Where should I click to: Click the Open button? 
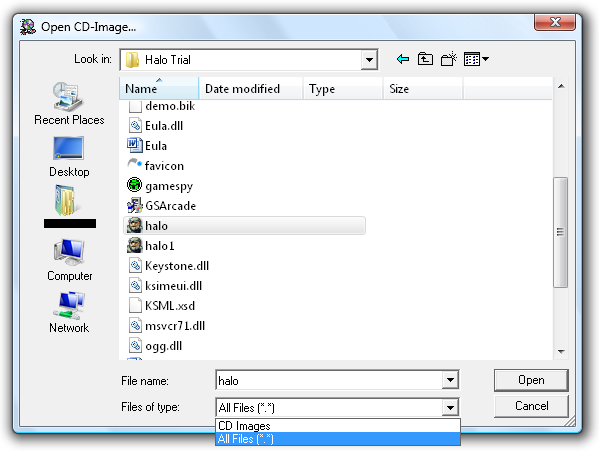pos(531,380)
